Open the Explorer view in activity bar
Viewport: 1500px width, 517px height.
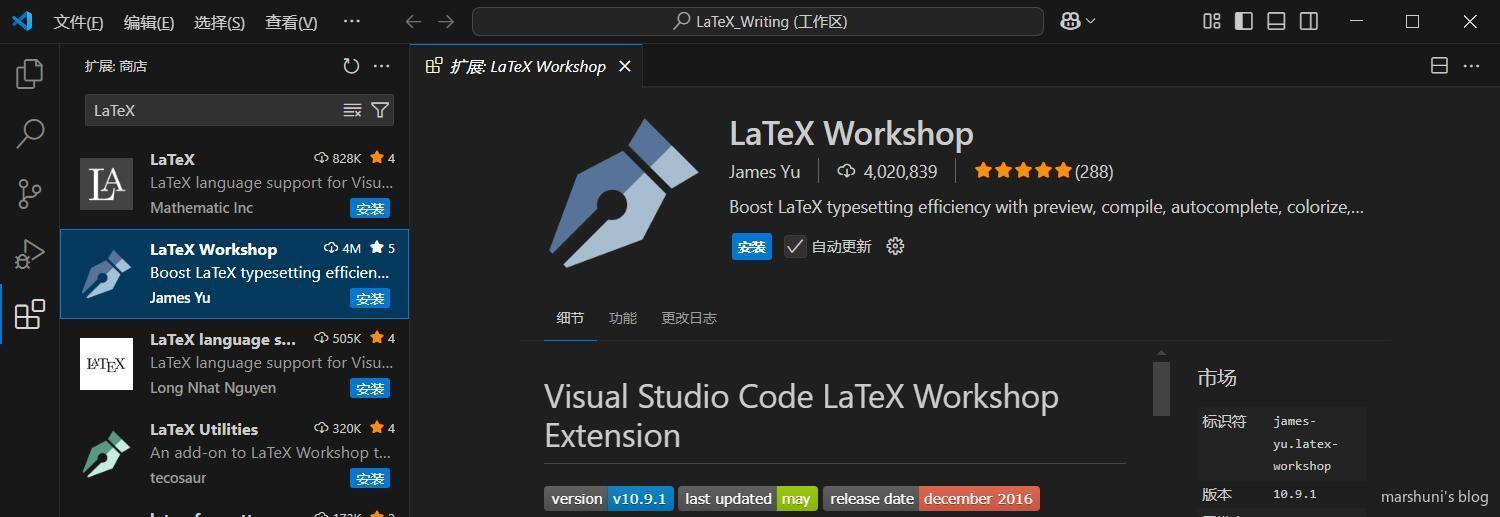tap(30, 73)
